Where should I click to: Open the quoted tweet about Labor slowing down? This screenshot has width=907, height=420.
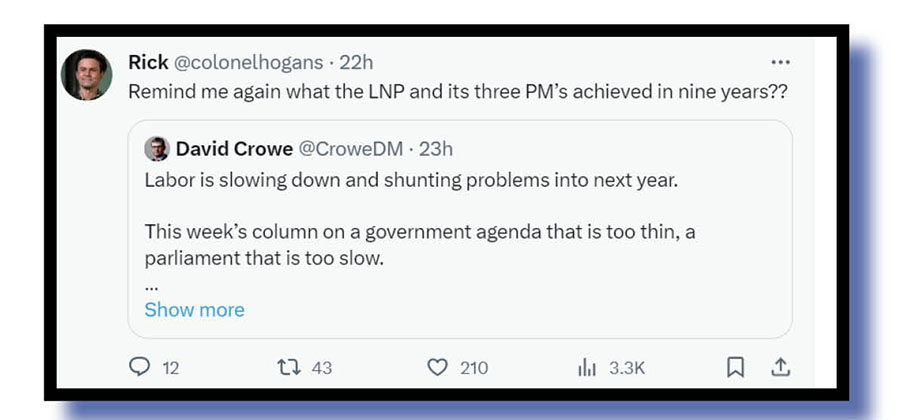(x=459, y=232)
